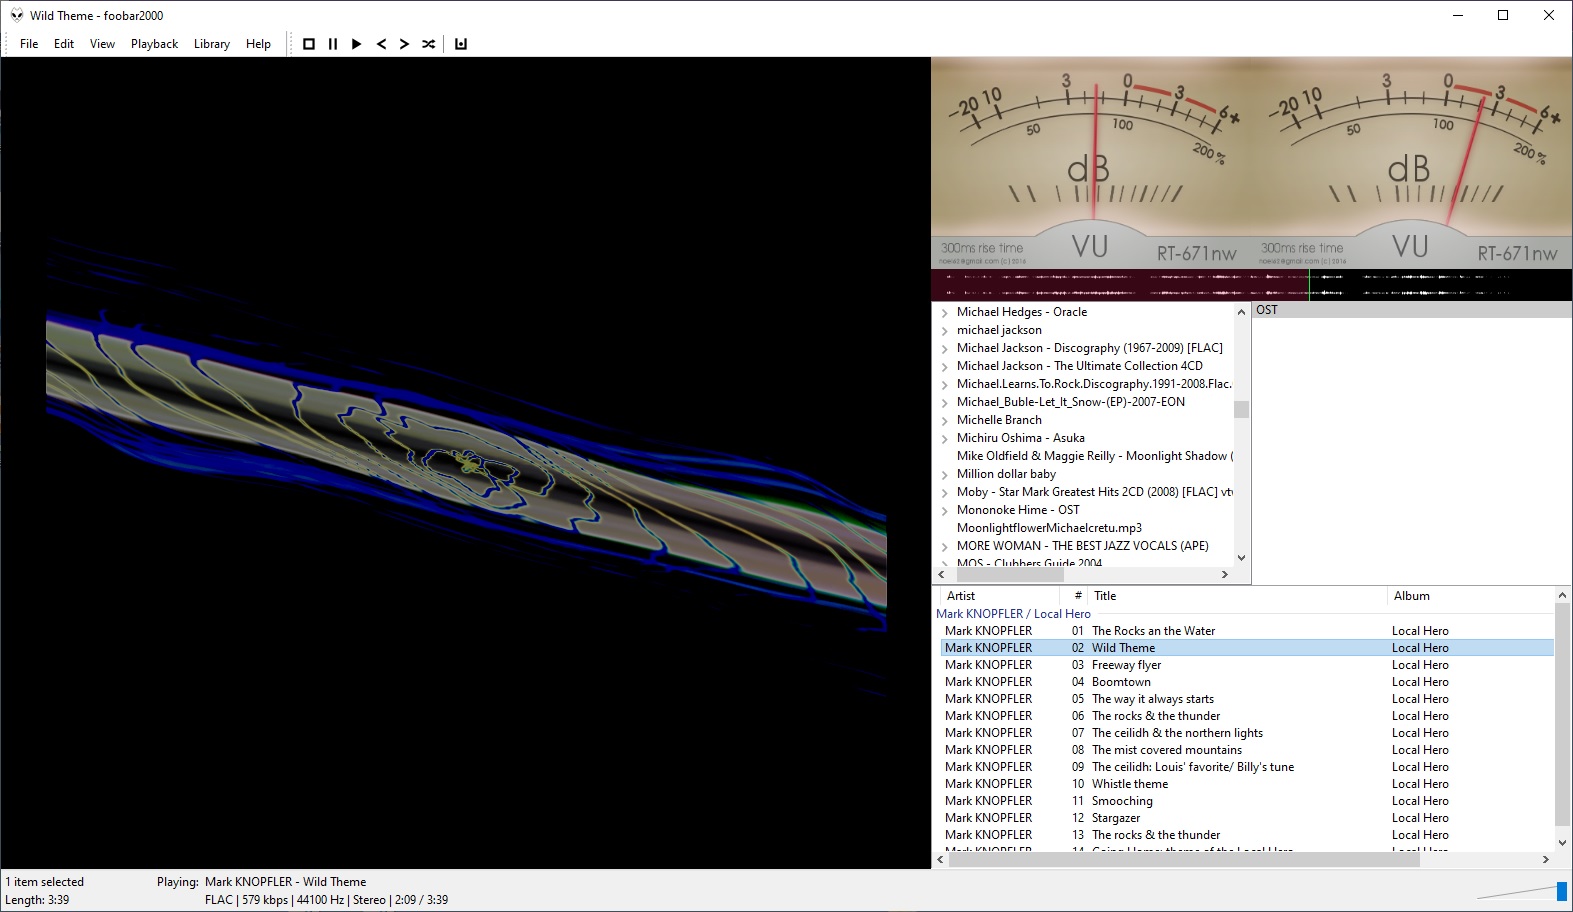
Task: Select The ceilidh: Louis' favorite/ Billy's tune
Action: tap(1247, 767)
